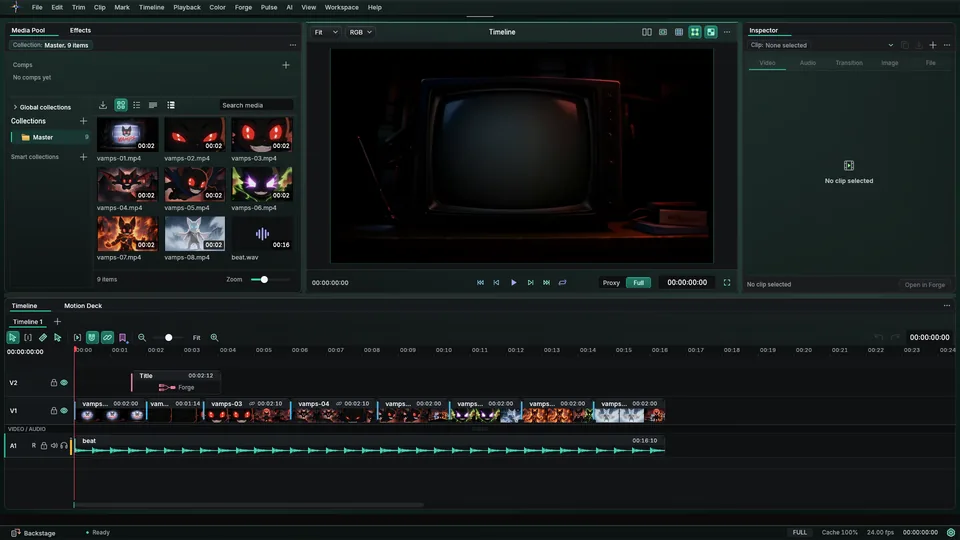Select the track-select arrow tool

click(x=58, y=337)
